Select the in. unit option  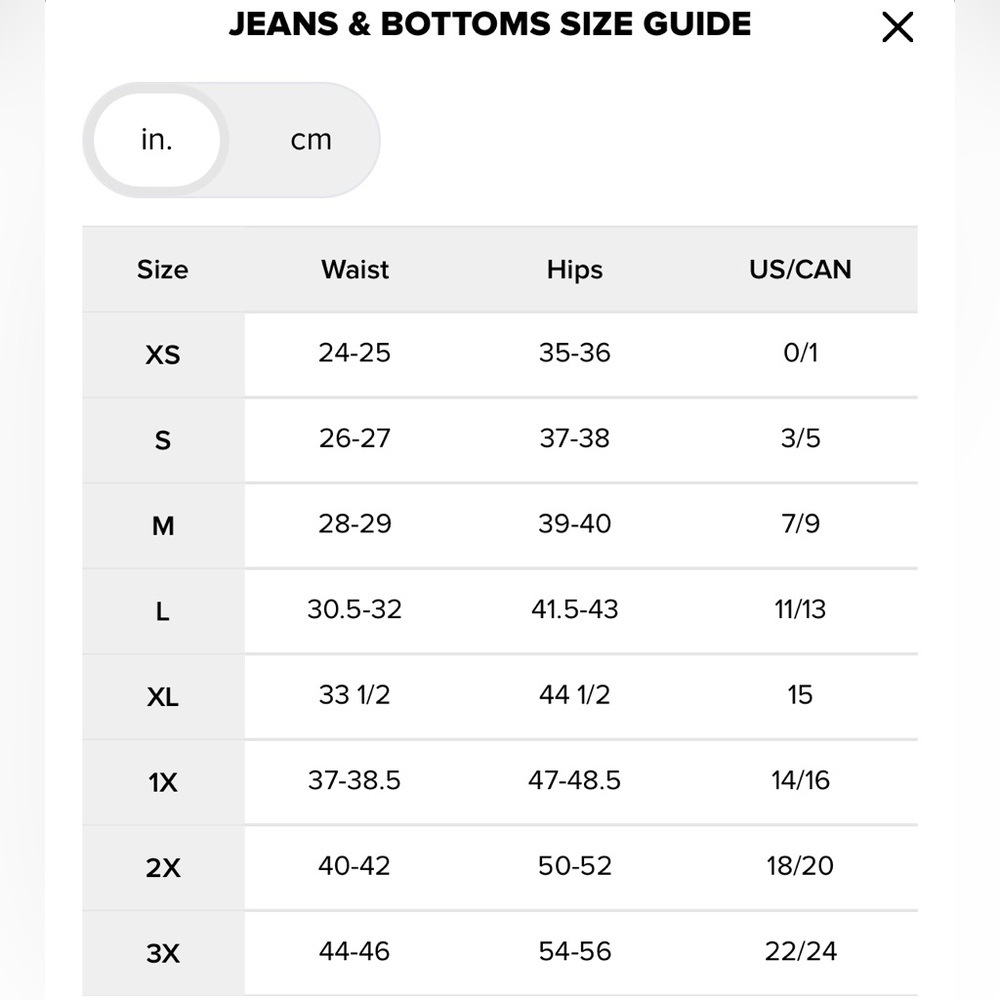click(x=157, y=140)
